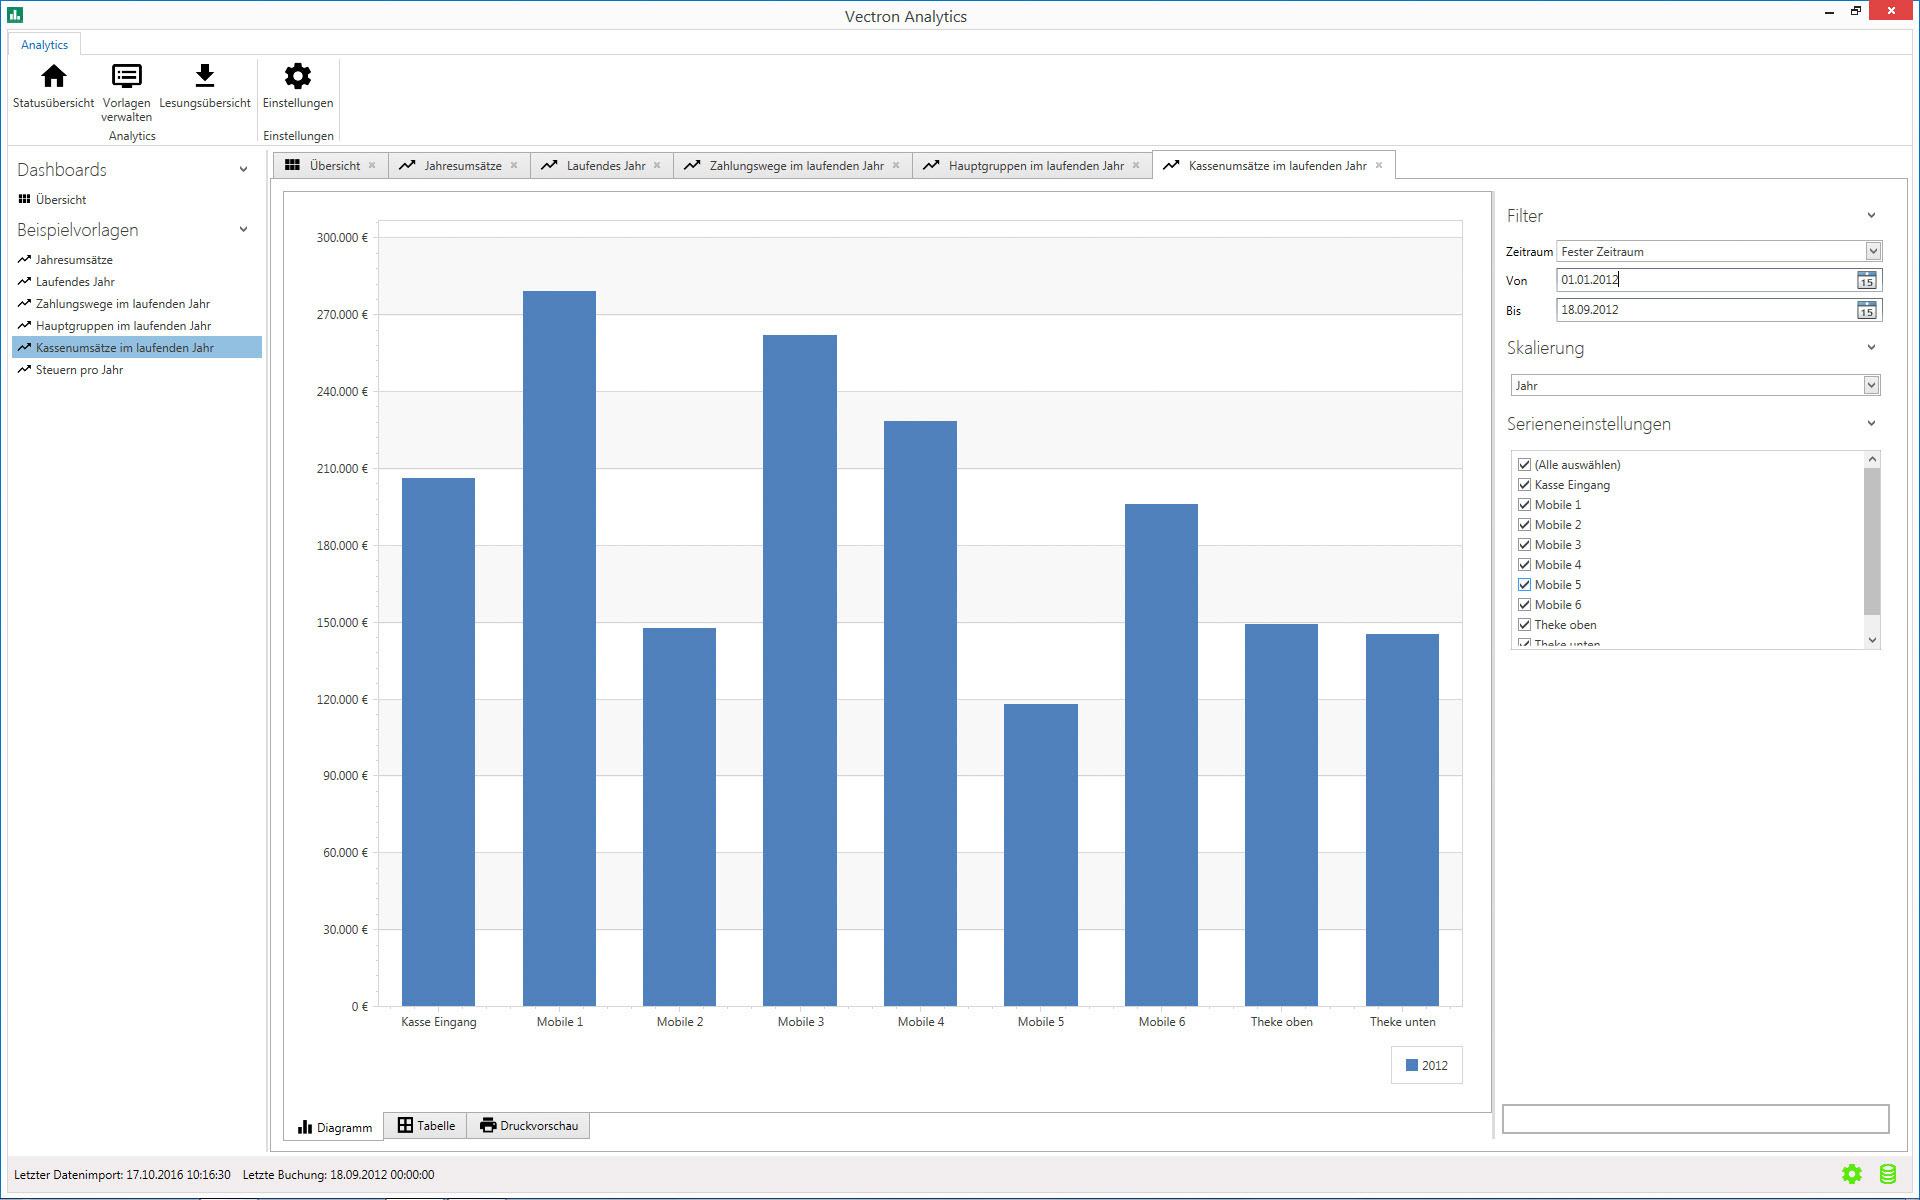Toggle the (Alle auswählen) checkbox
This screenshot has width=1920, height=1200.
point(1524,465)
